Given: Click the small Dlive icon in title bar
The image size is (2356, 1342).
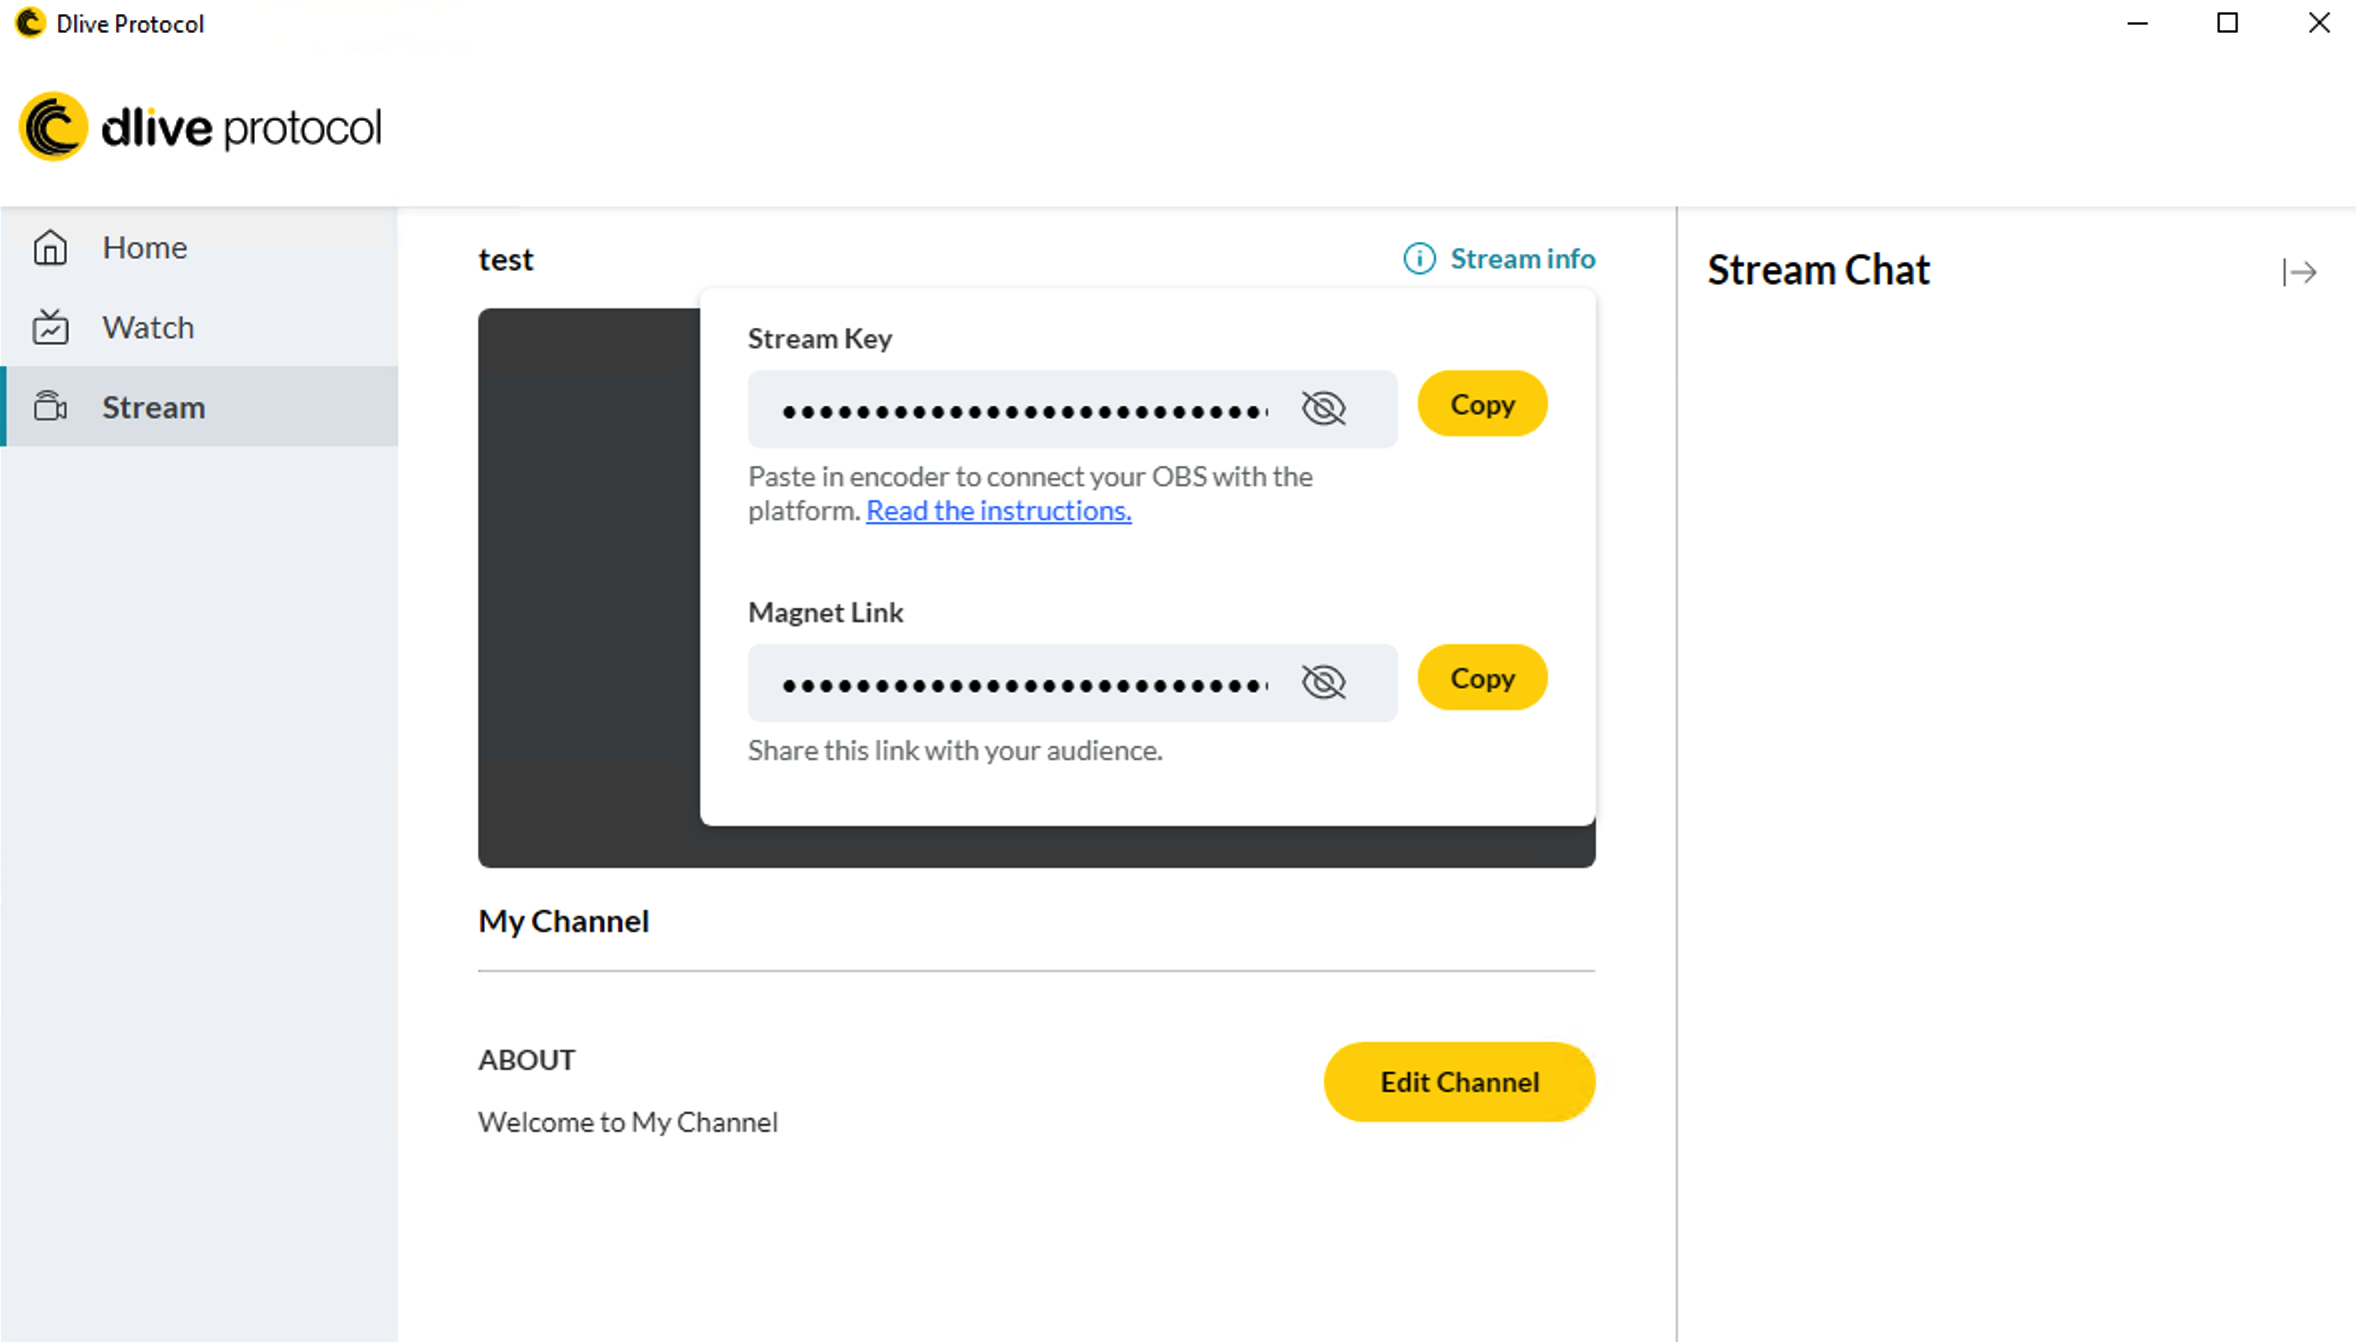Looking at the screenshot, I should tap(30, 23).
